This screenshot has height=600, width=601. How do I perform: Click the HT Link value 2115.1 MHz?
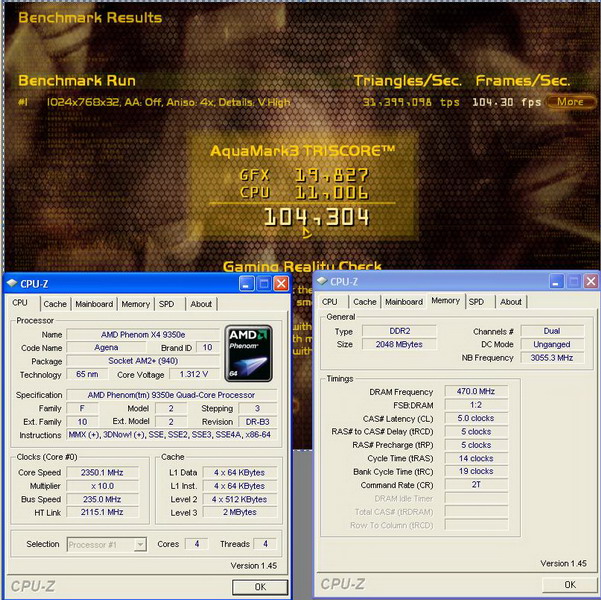pos(102,512)
